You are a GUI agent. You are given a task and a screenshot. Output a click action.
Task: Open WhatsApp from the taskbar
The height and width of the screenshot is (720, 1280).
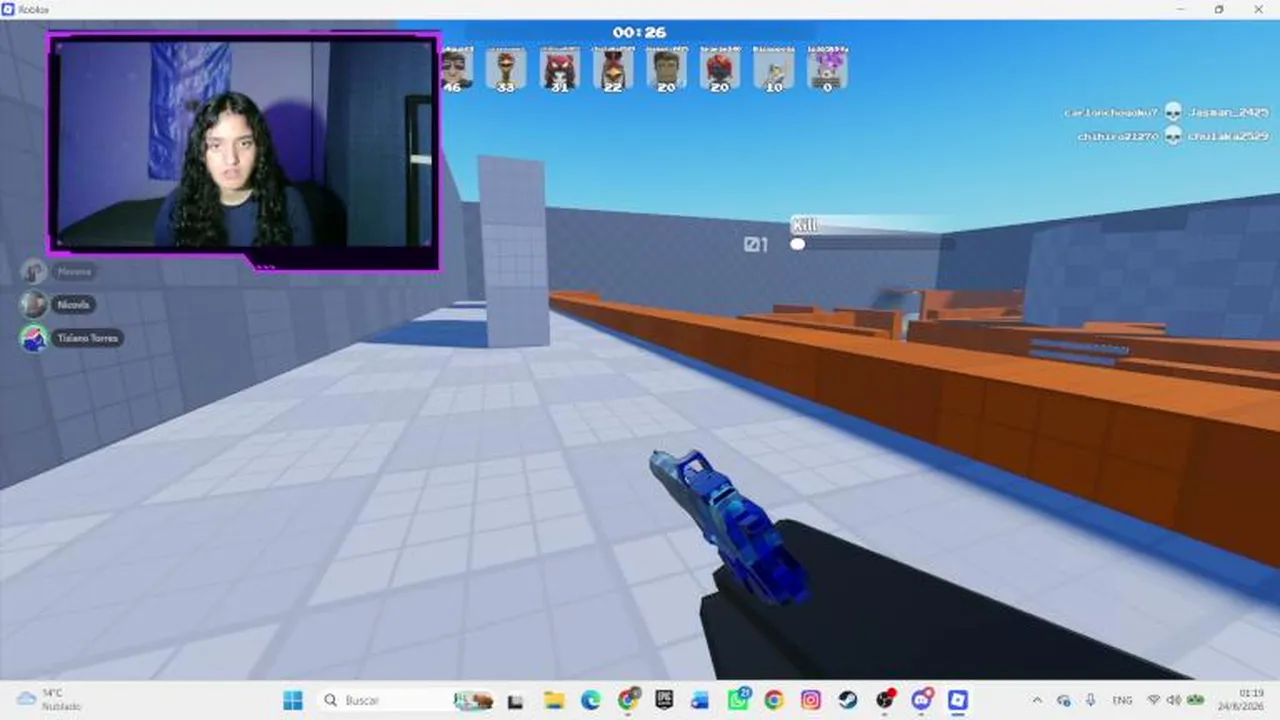coord(738,700)
